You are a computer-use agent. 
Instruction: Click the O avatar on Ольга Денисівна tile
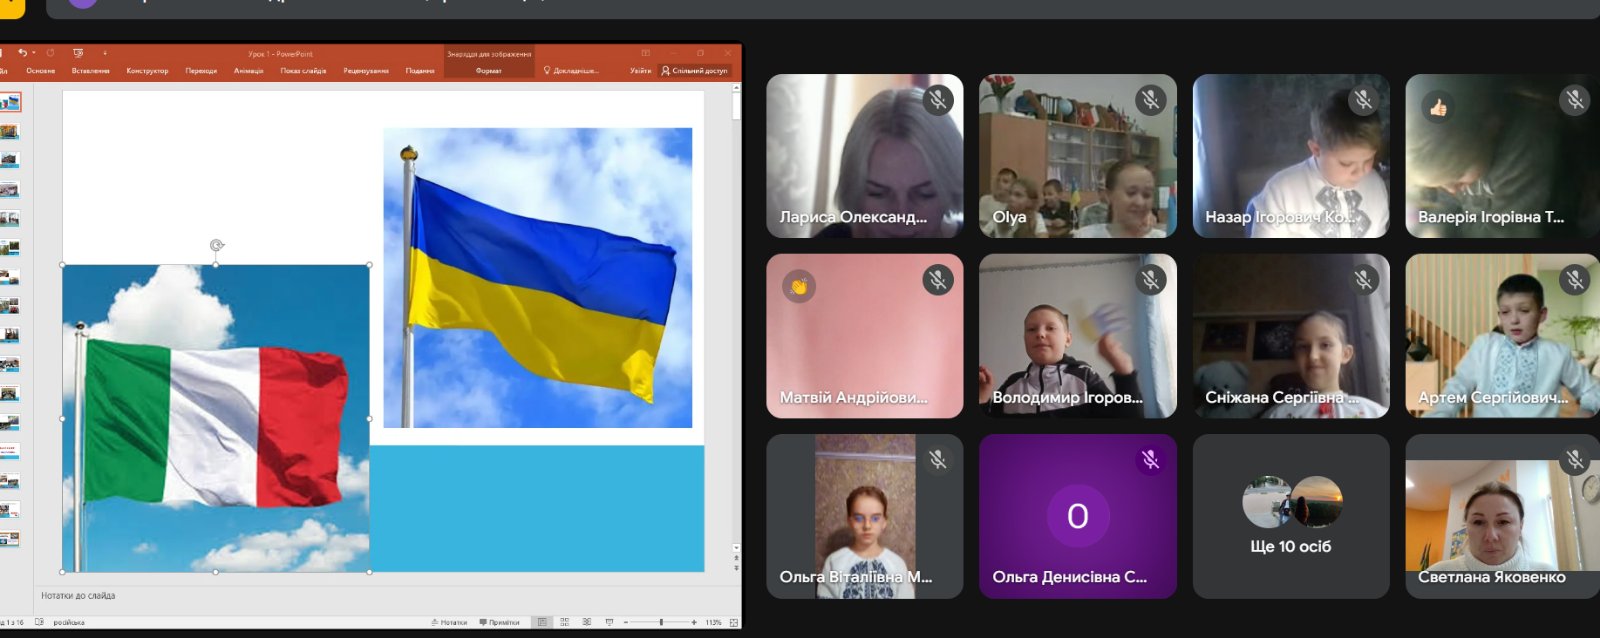(x=1077, y=516)
